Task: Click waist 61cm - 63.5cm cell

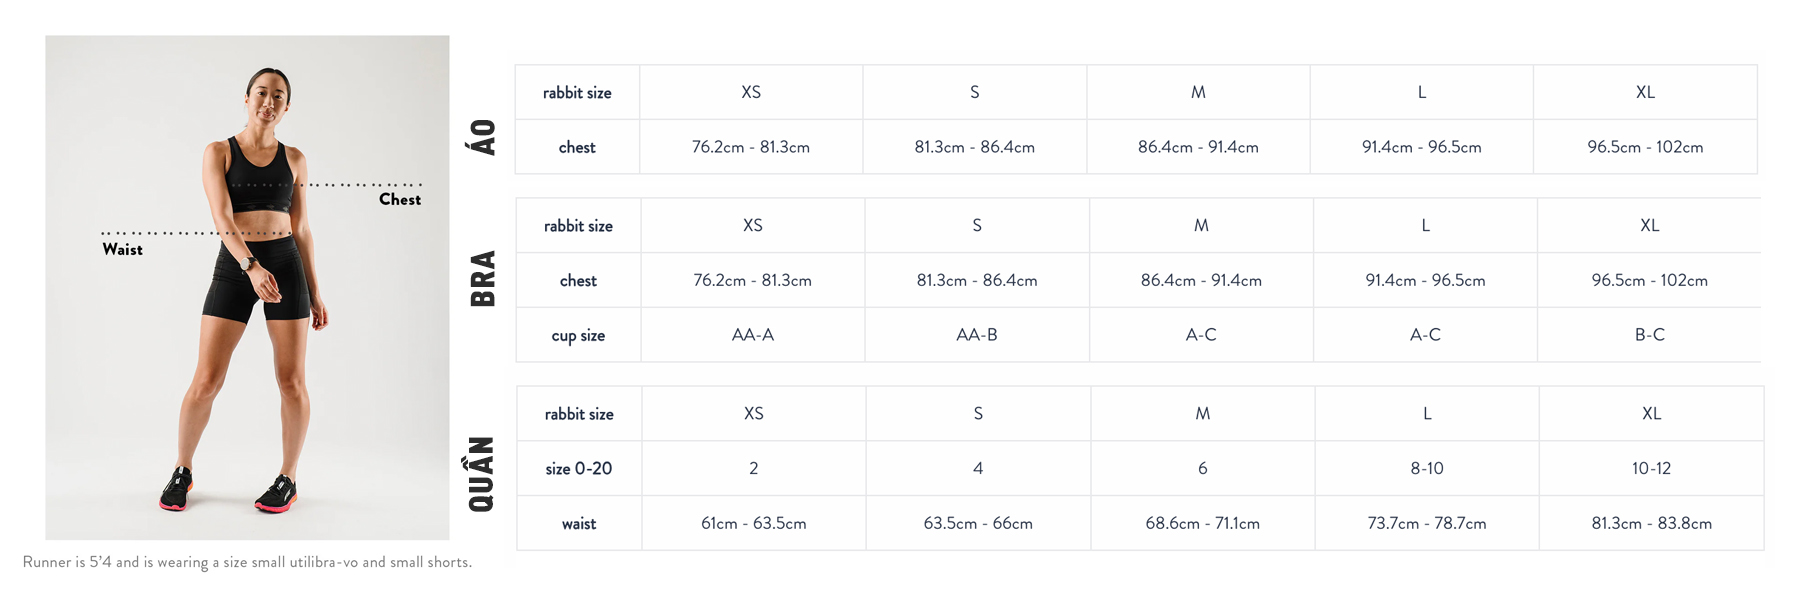Action: click(754, 523)
